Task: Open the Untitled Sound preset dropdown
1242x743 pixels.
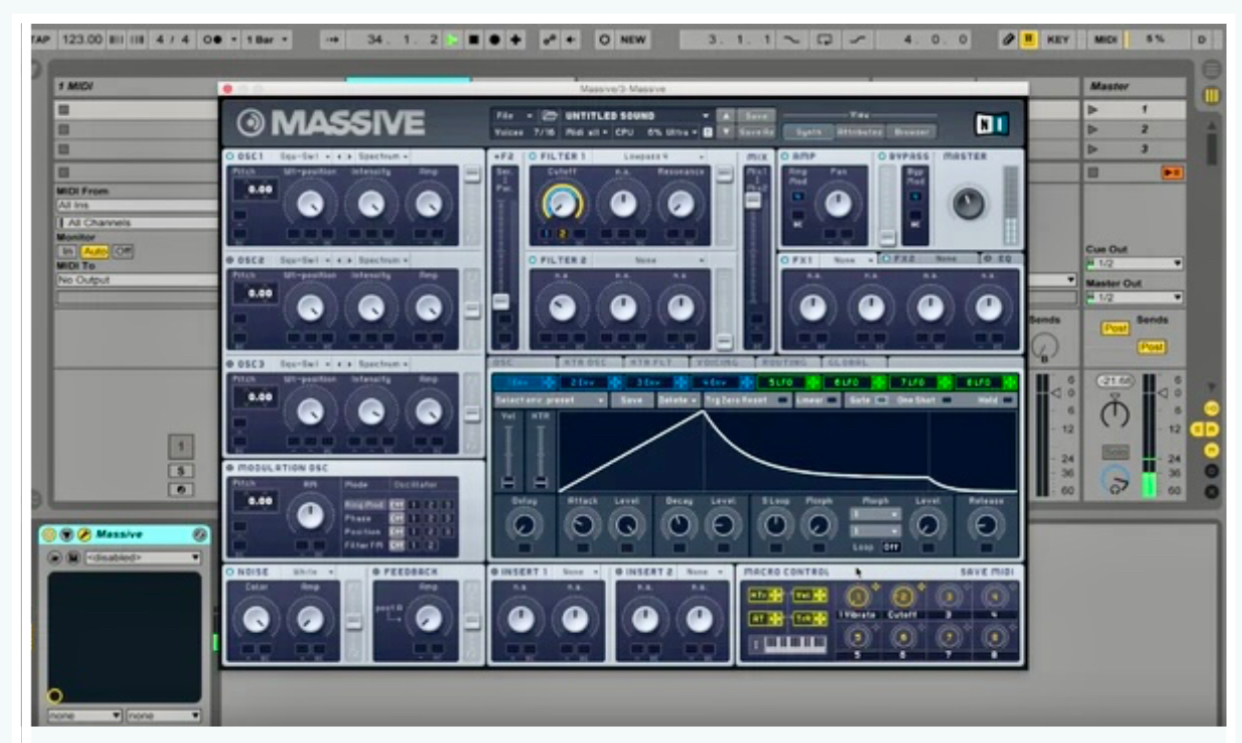Action: pyautogui.click(x=637, y=116)
